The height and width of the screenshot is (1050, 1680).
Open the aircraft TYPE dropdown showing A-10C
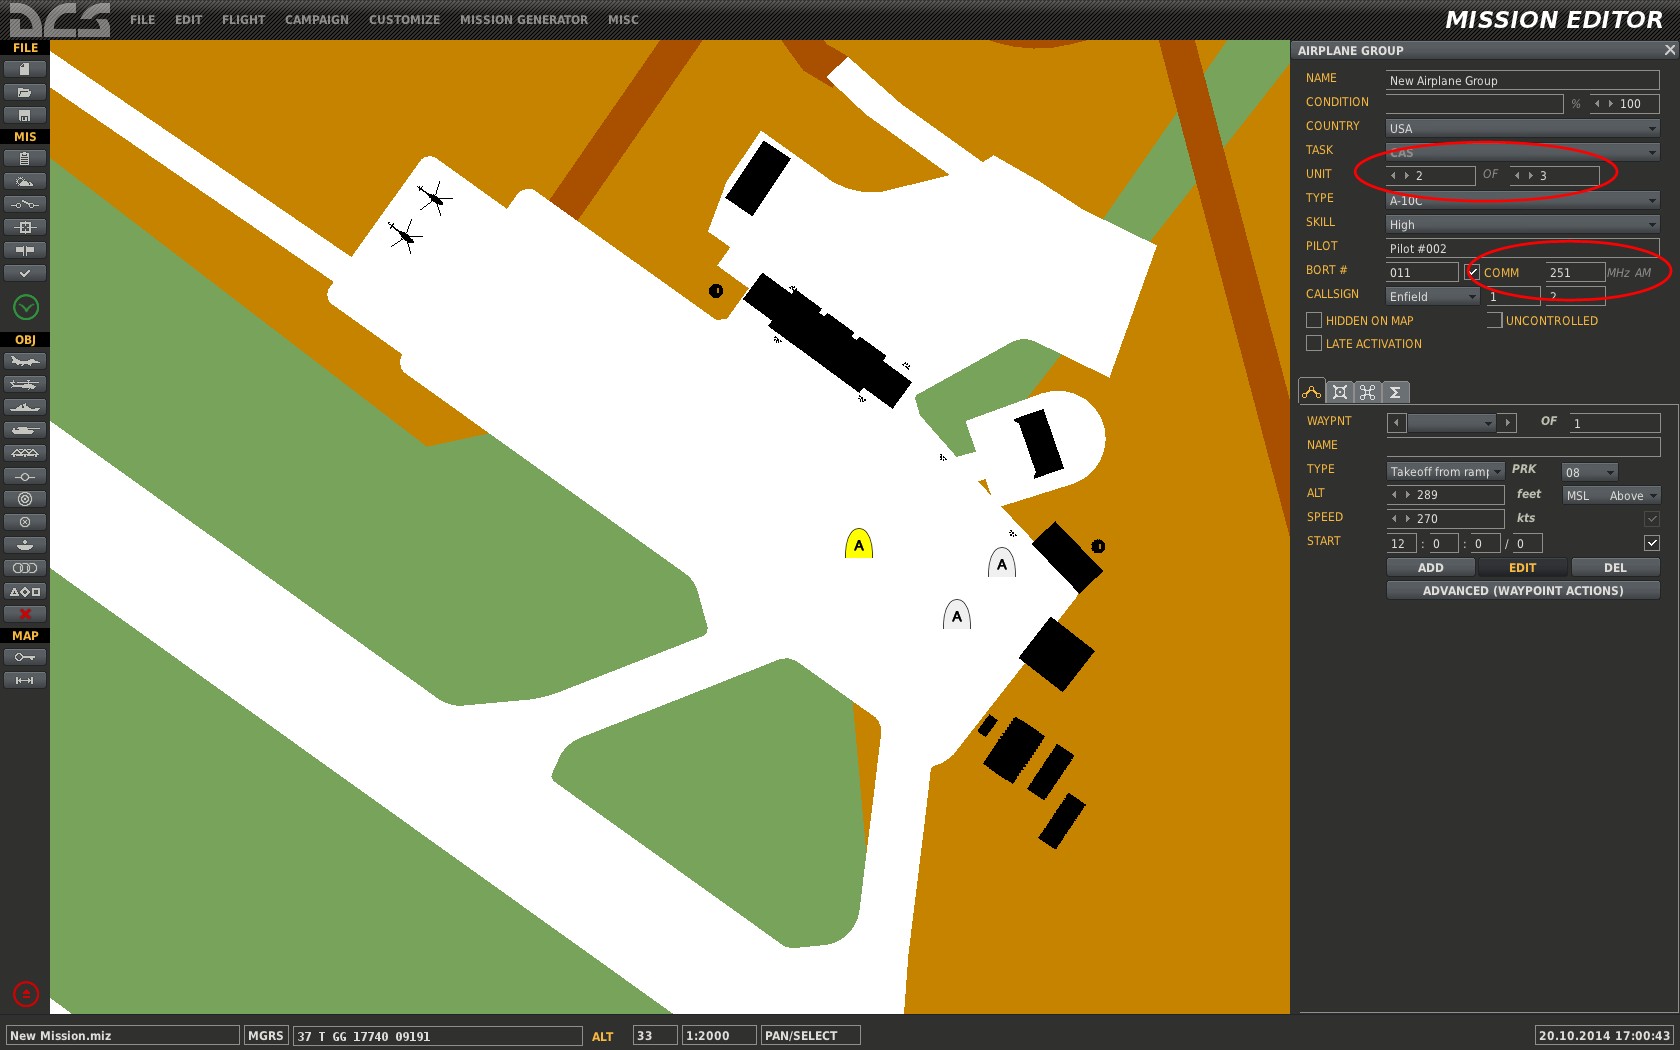pos(1522,200)
